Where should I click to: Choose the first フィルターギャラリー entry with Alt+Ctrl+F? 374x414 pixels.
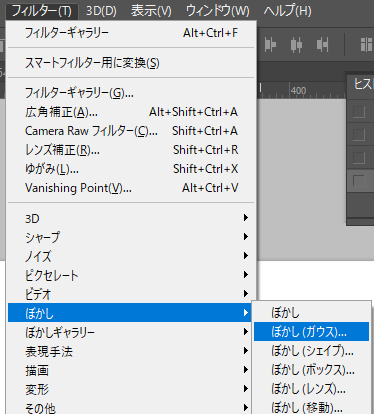point(131,33)
